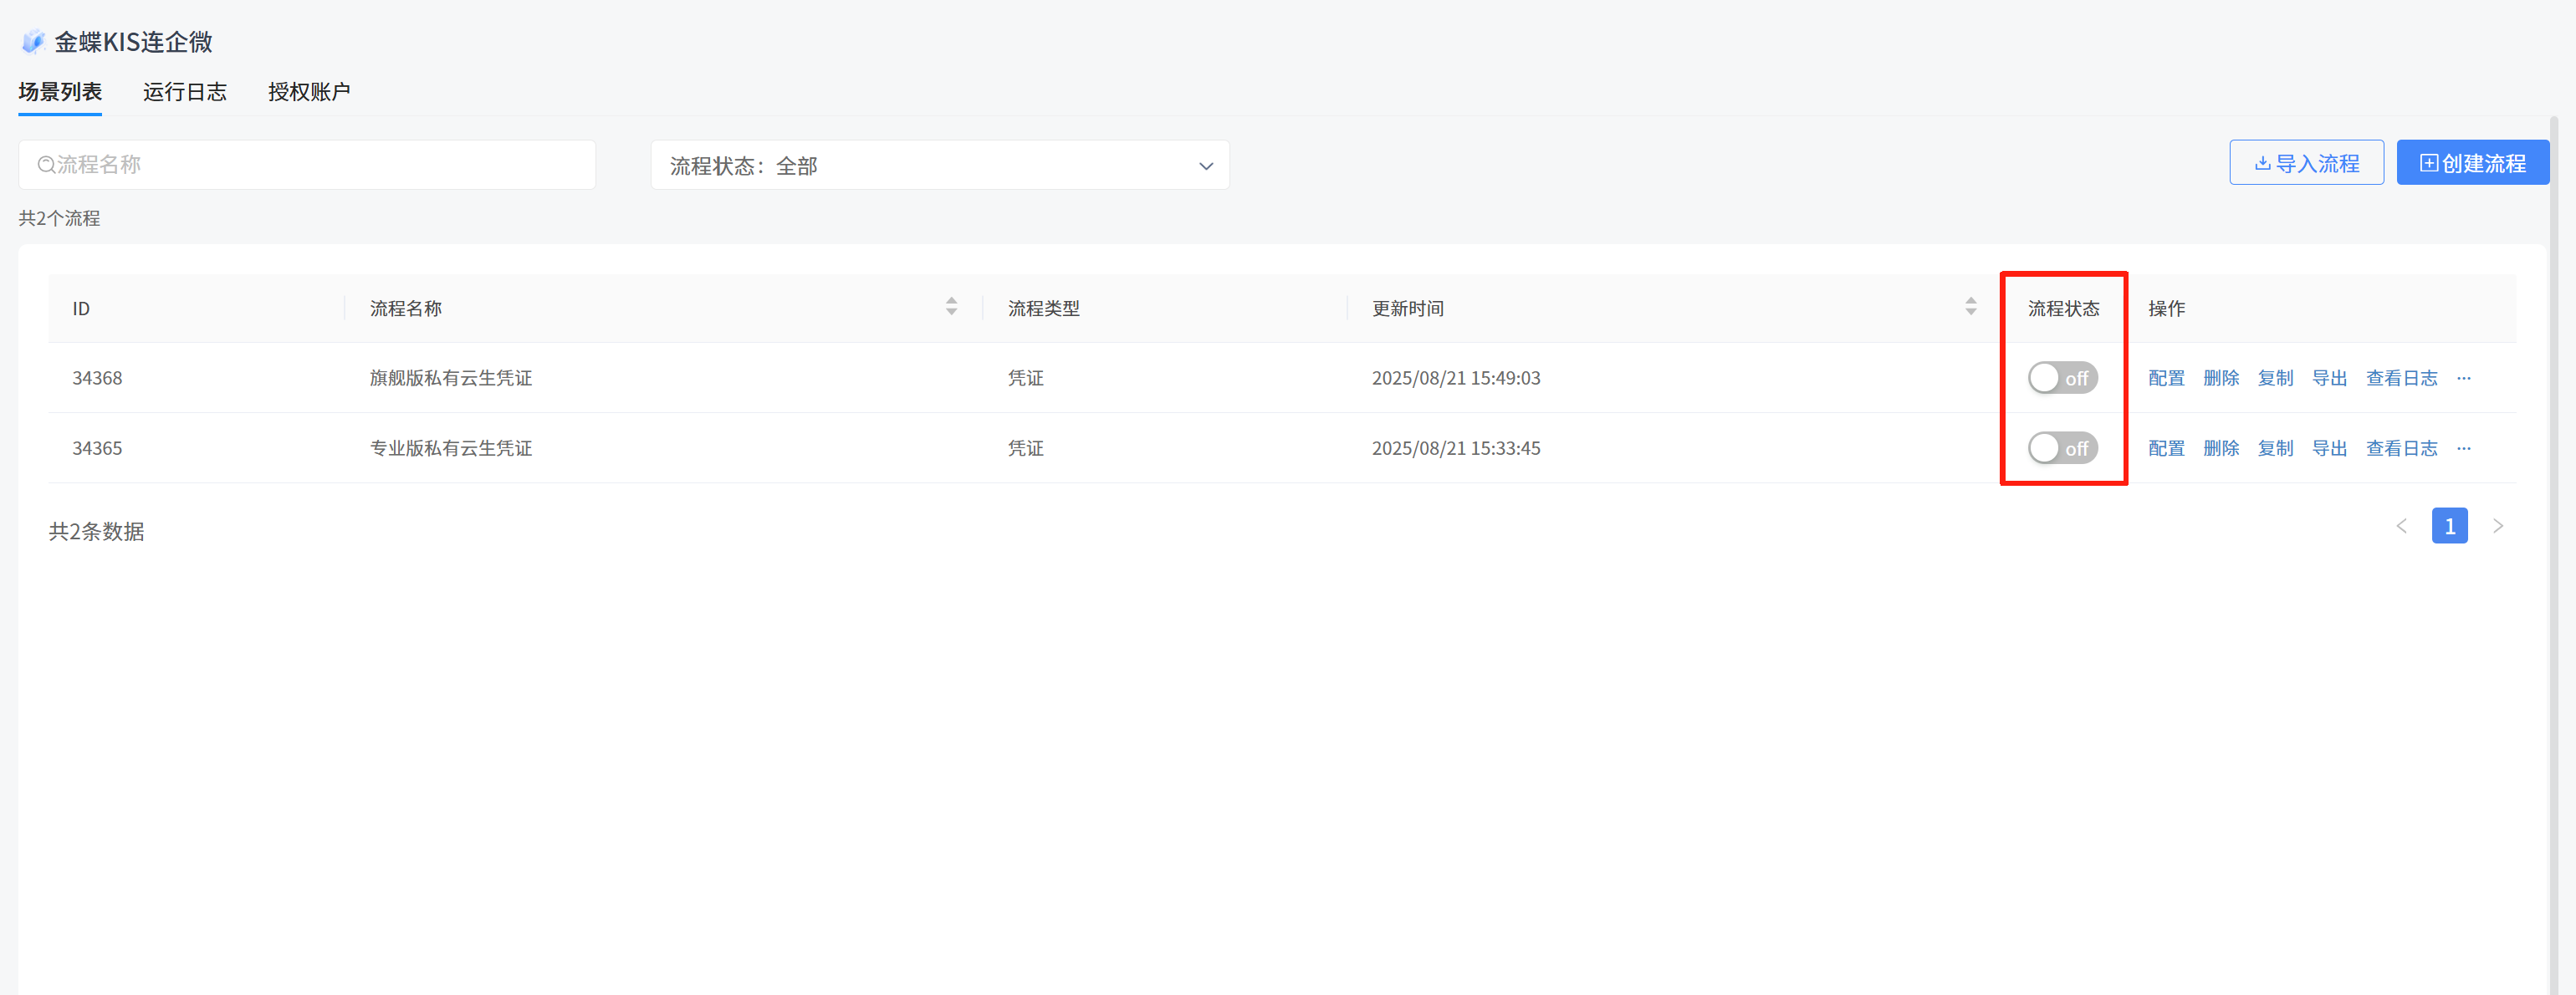The width and height of the screenshot is (2576, 995).
Task: Switch to 授权账户 tab
Action: pos(309,92)
